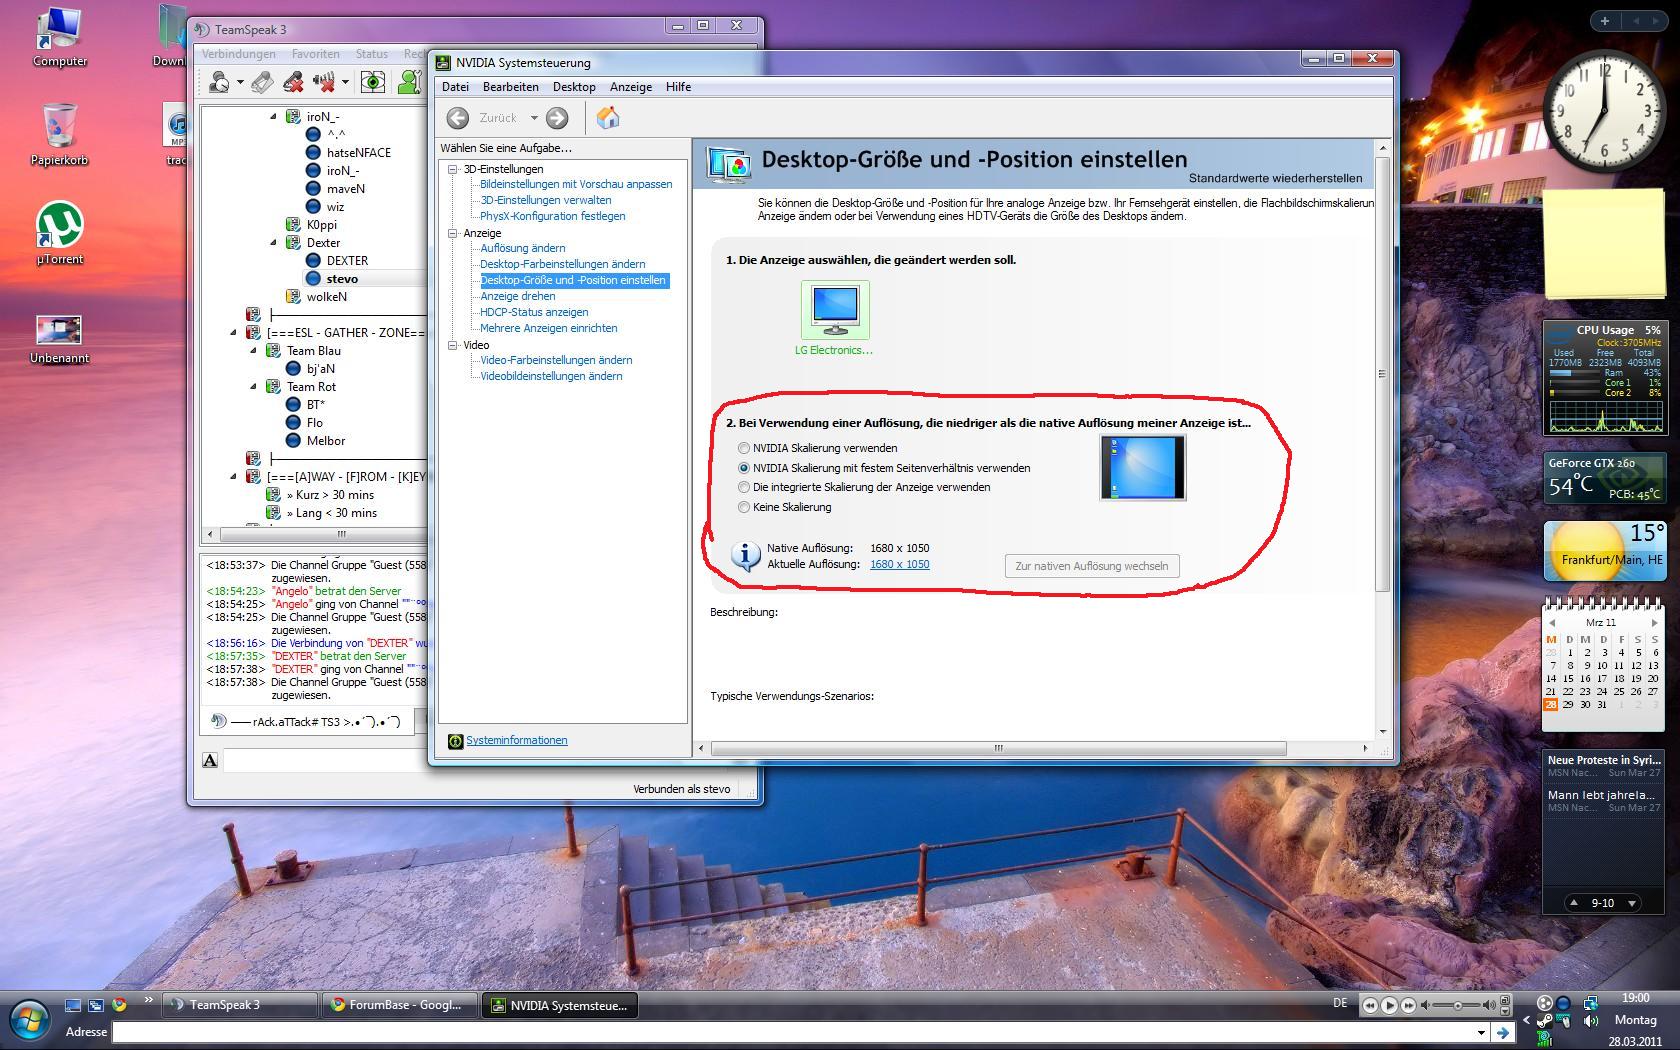
Task: Open Videobildeinstellungen ändern task
Action: pos(551,376)
